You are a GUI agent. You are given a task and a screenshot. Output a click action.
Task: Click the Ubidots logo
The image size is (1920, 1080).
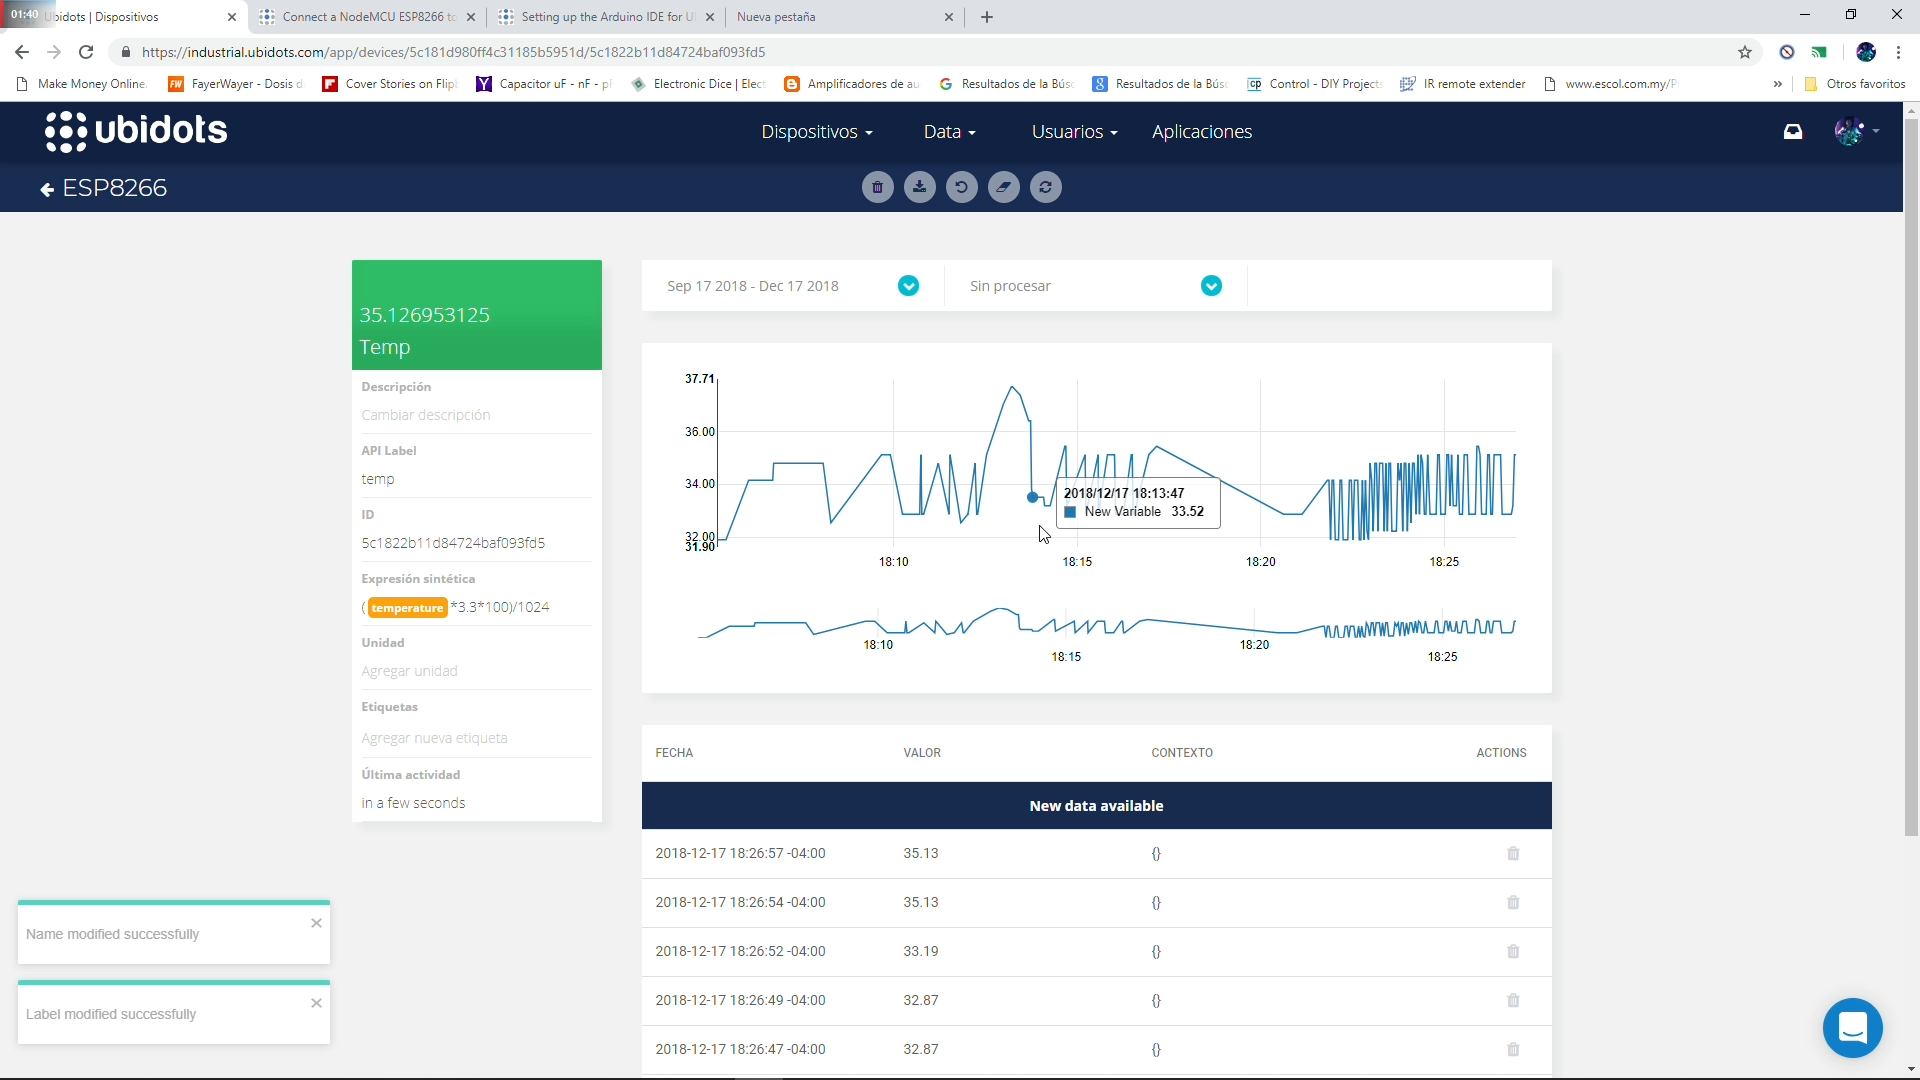pyautogui.click(x=136, y=131)
